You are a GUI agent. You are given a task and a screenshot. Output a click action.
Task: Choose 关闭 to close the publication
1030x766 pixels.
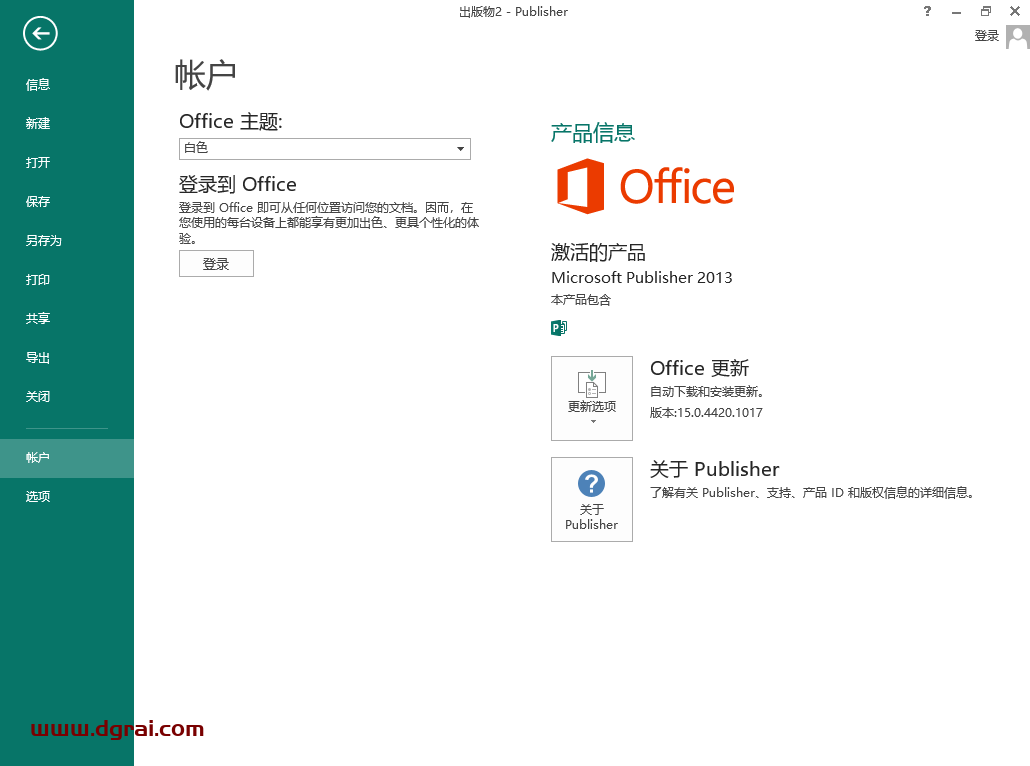37,397
